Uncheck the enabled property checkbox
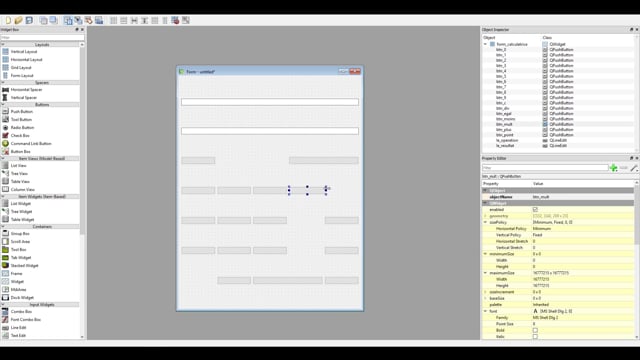Screen dimensions: 640x360 (535, 209)
